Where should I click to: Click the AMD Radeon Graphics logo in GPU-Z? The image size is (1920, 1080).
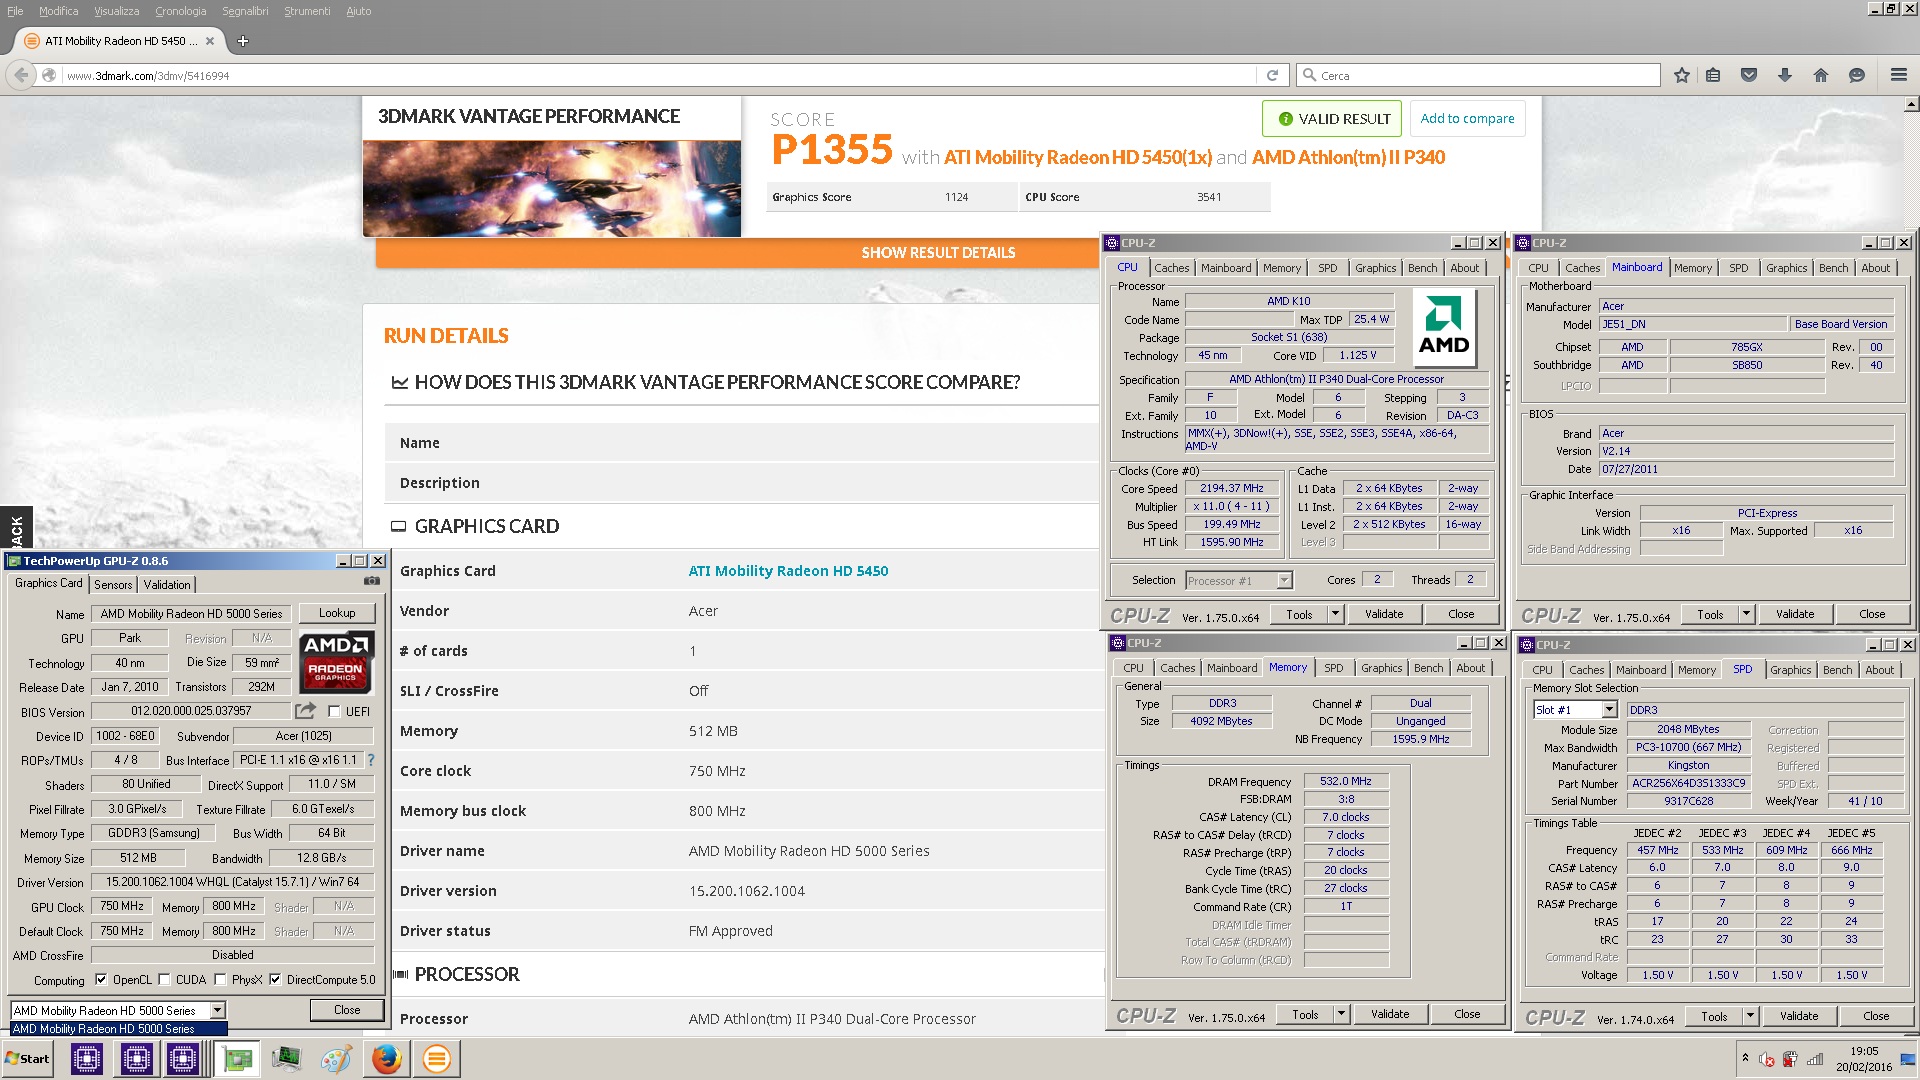[x=336, y=662]
